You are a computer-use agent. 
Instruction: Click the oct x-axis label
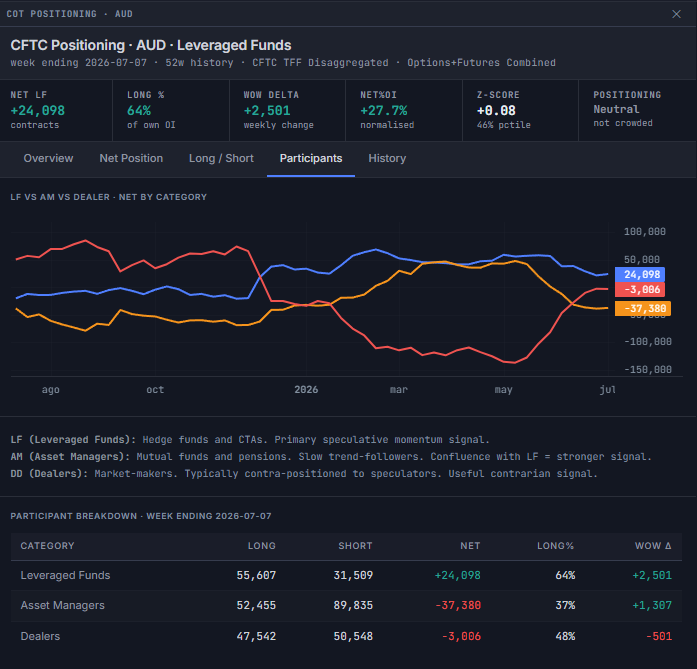click(155, 389)
